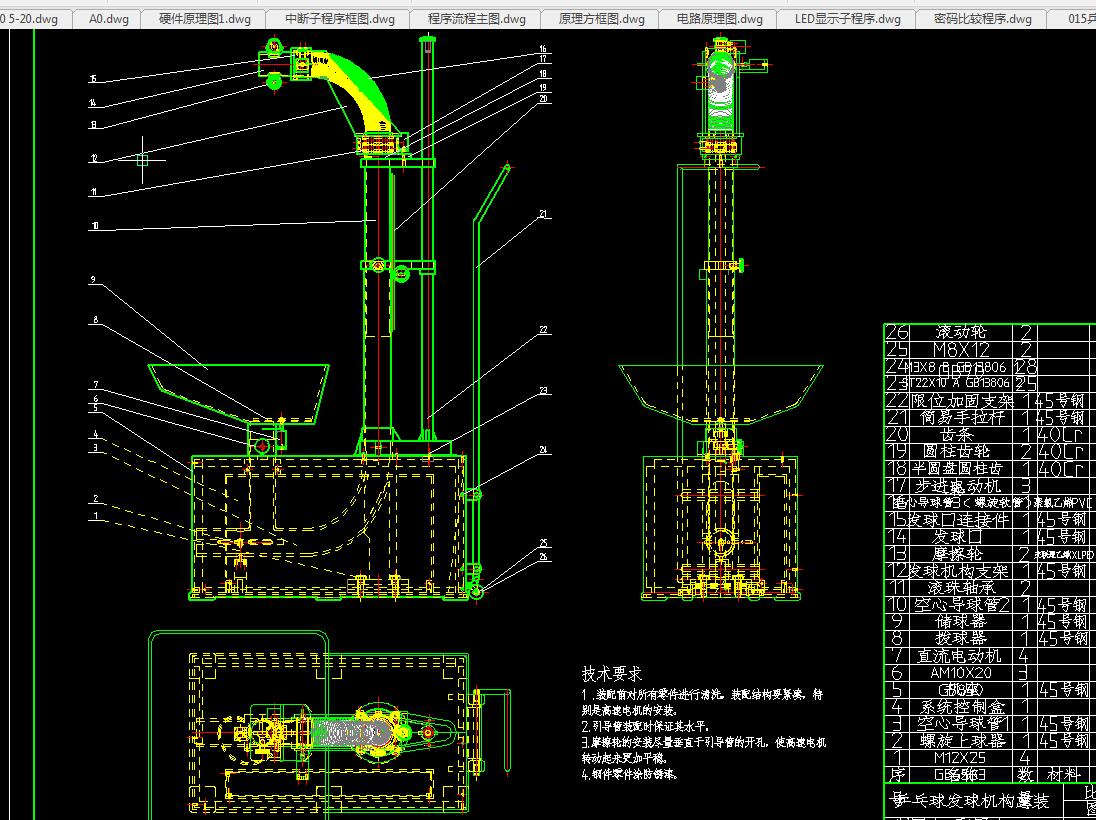Click the 圆柱齿轮 cell in row 19
This screenshot has height=820, width=1096.
[960, 452]
